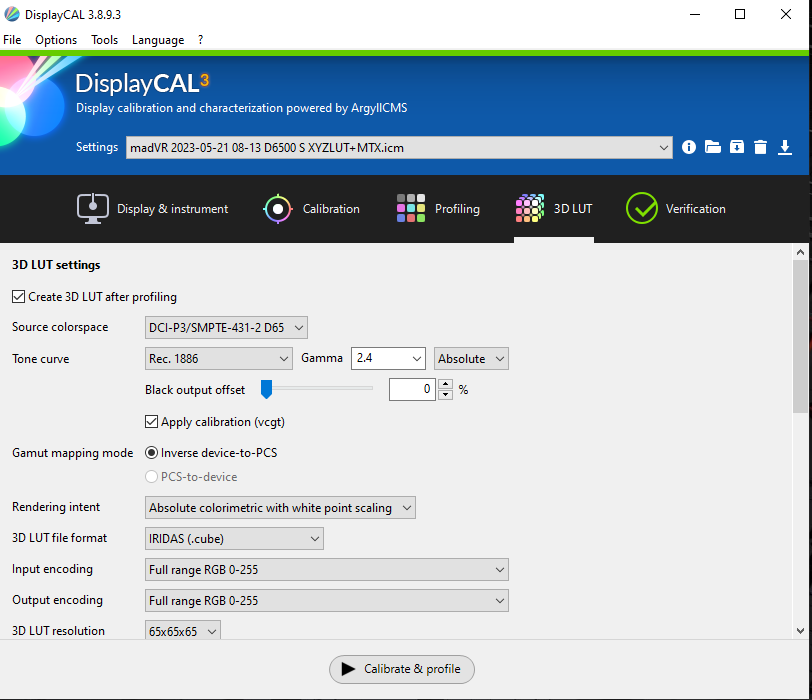Open the Gamma 2.4 combo box

(x=388, y=358)
